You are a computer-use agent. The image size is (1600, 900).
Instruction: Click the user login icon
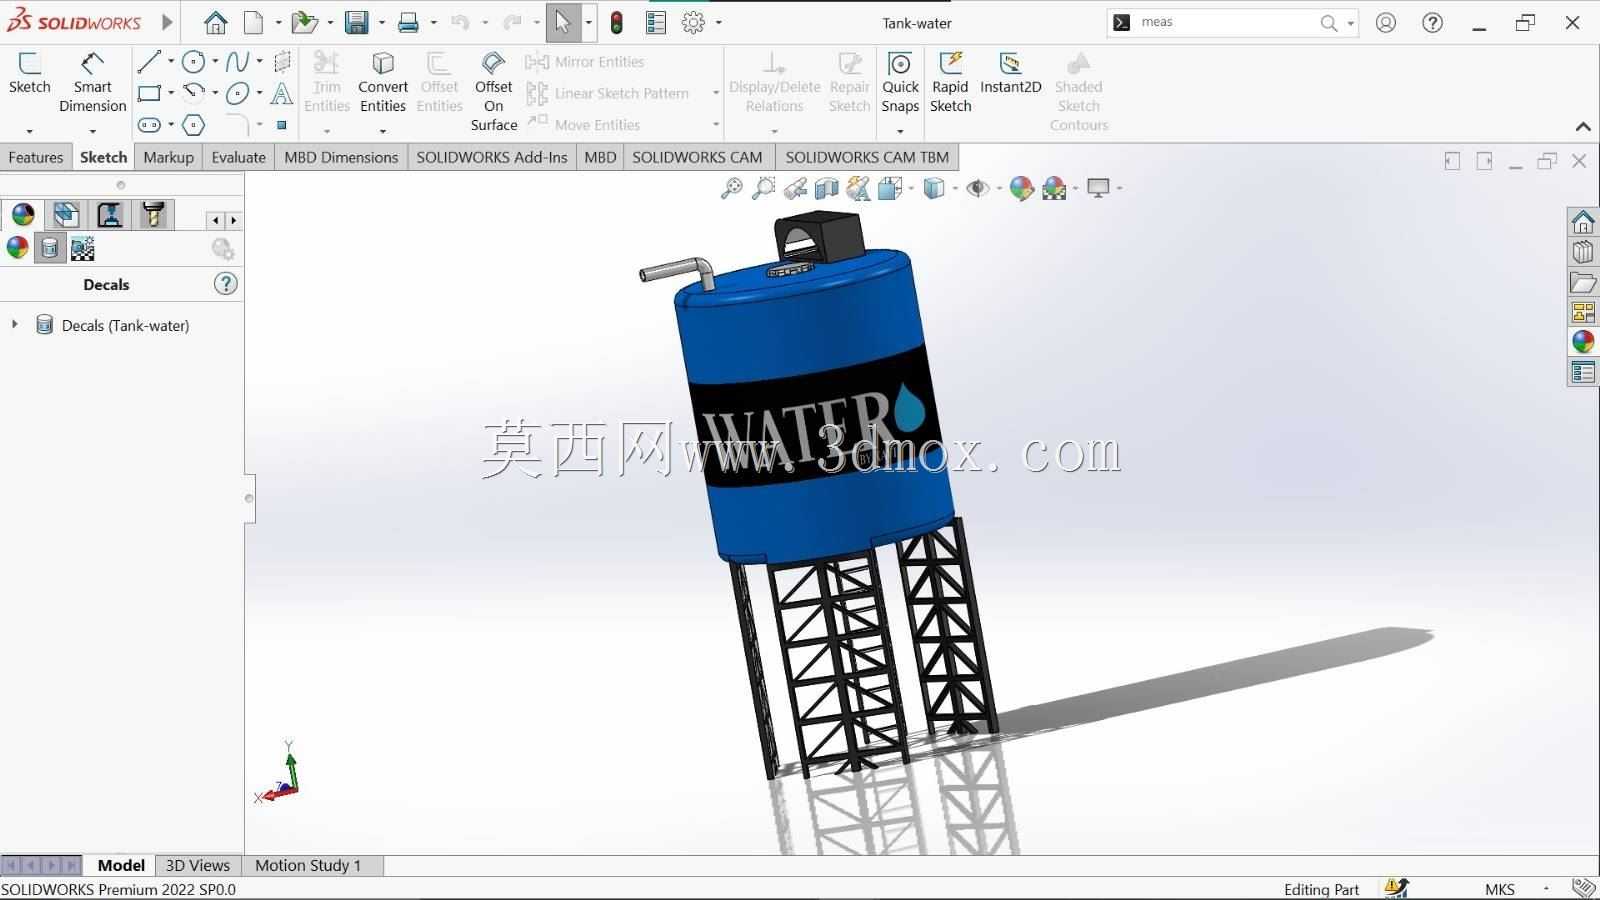click(x=1386, y=22)
